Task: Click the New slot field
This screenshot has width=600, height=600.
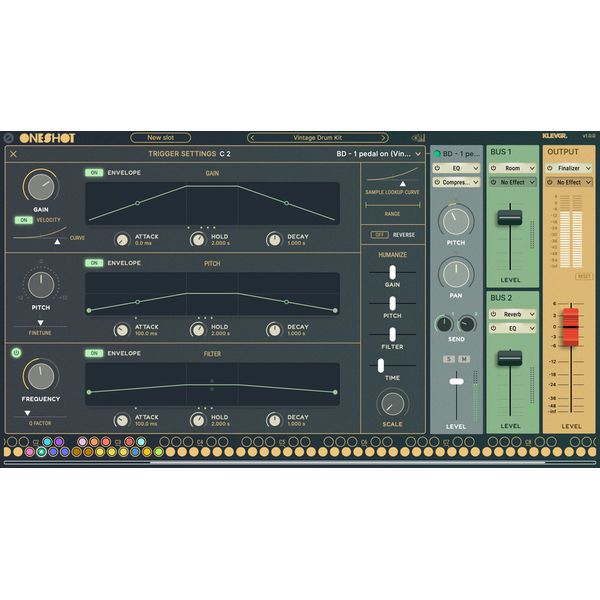Action: pyautogui.click(x=160, y=138)
